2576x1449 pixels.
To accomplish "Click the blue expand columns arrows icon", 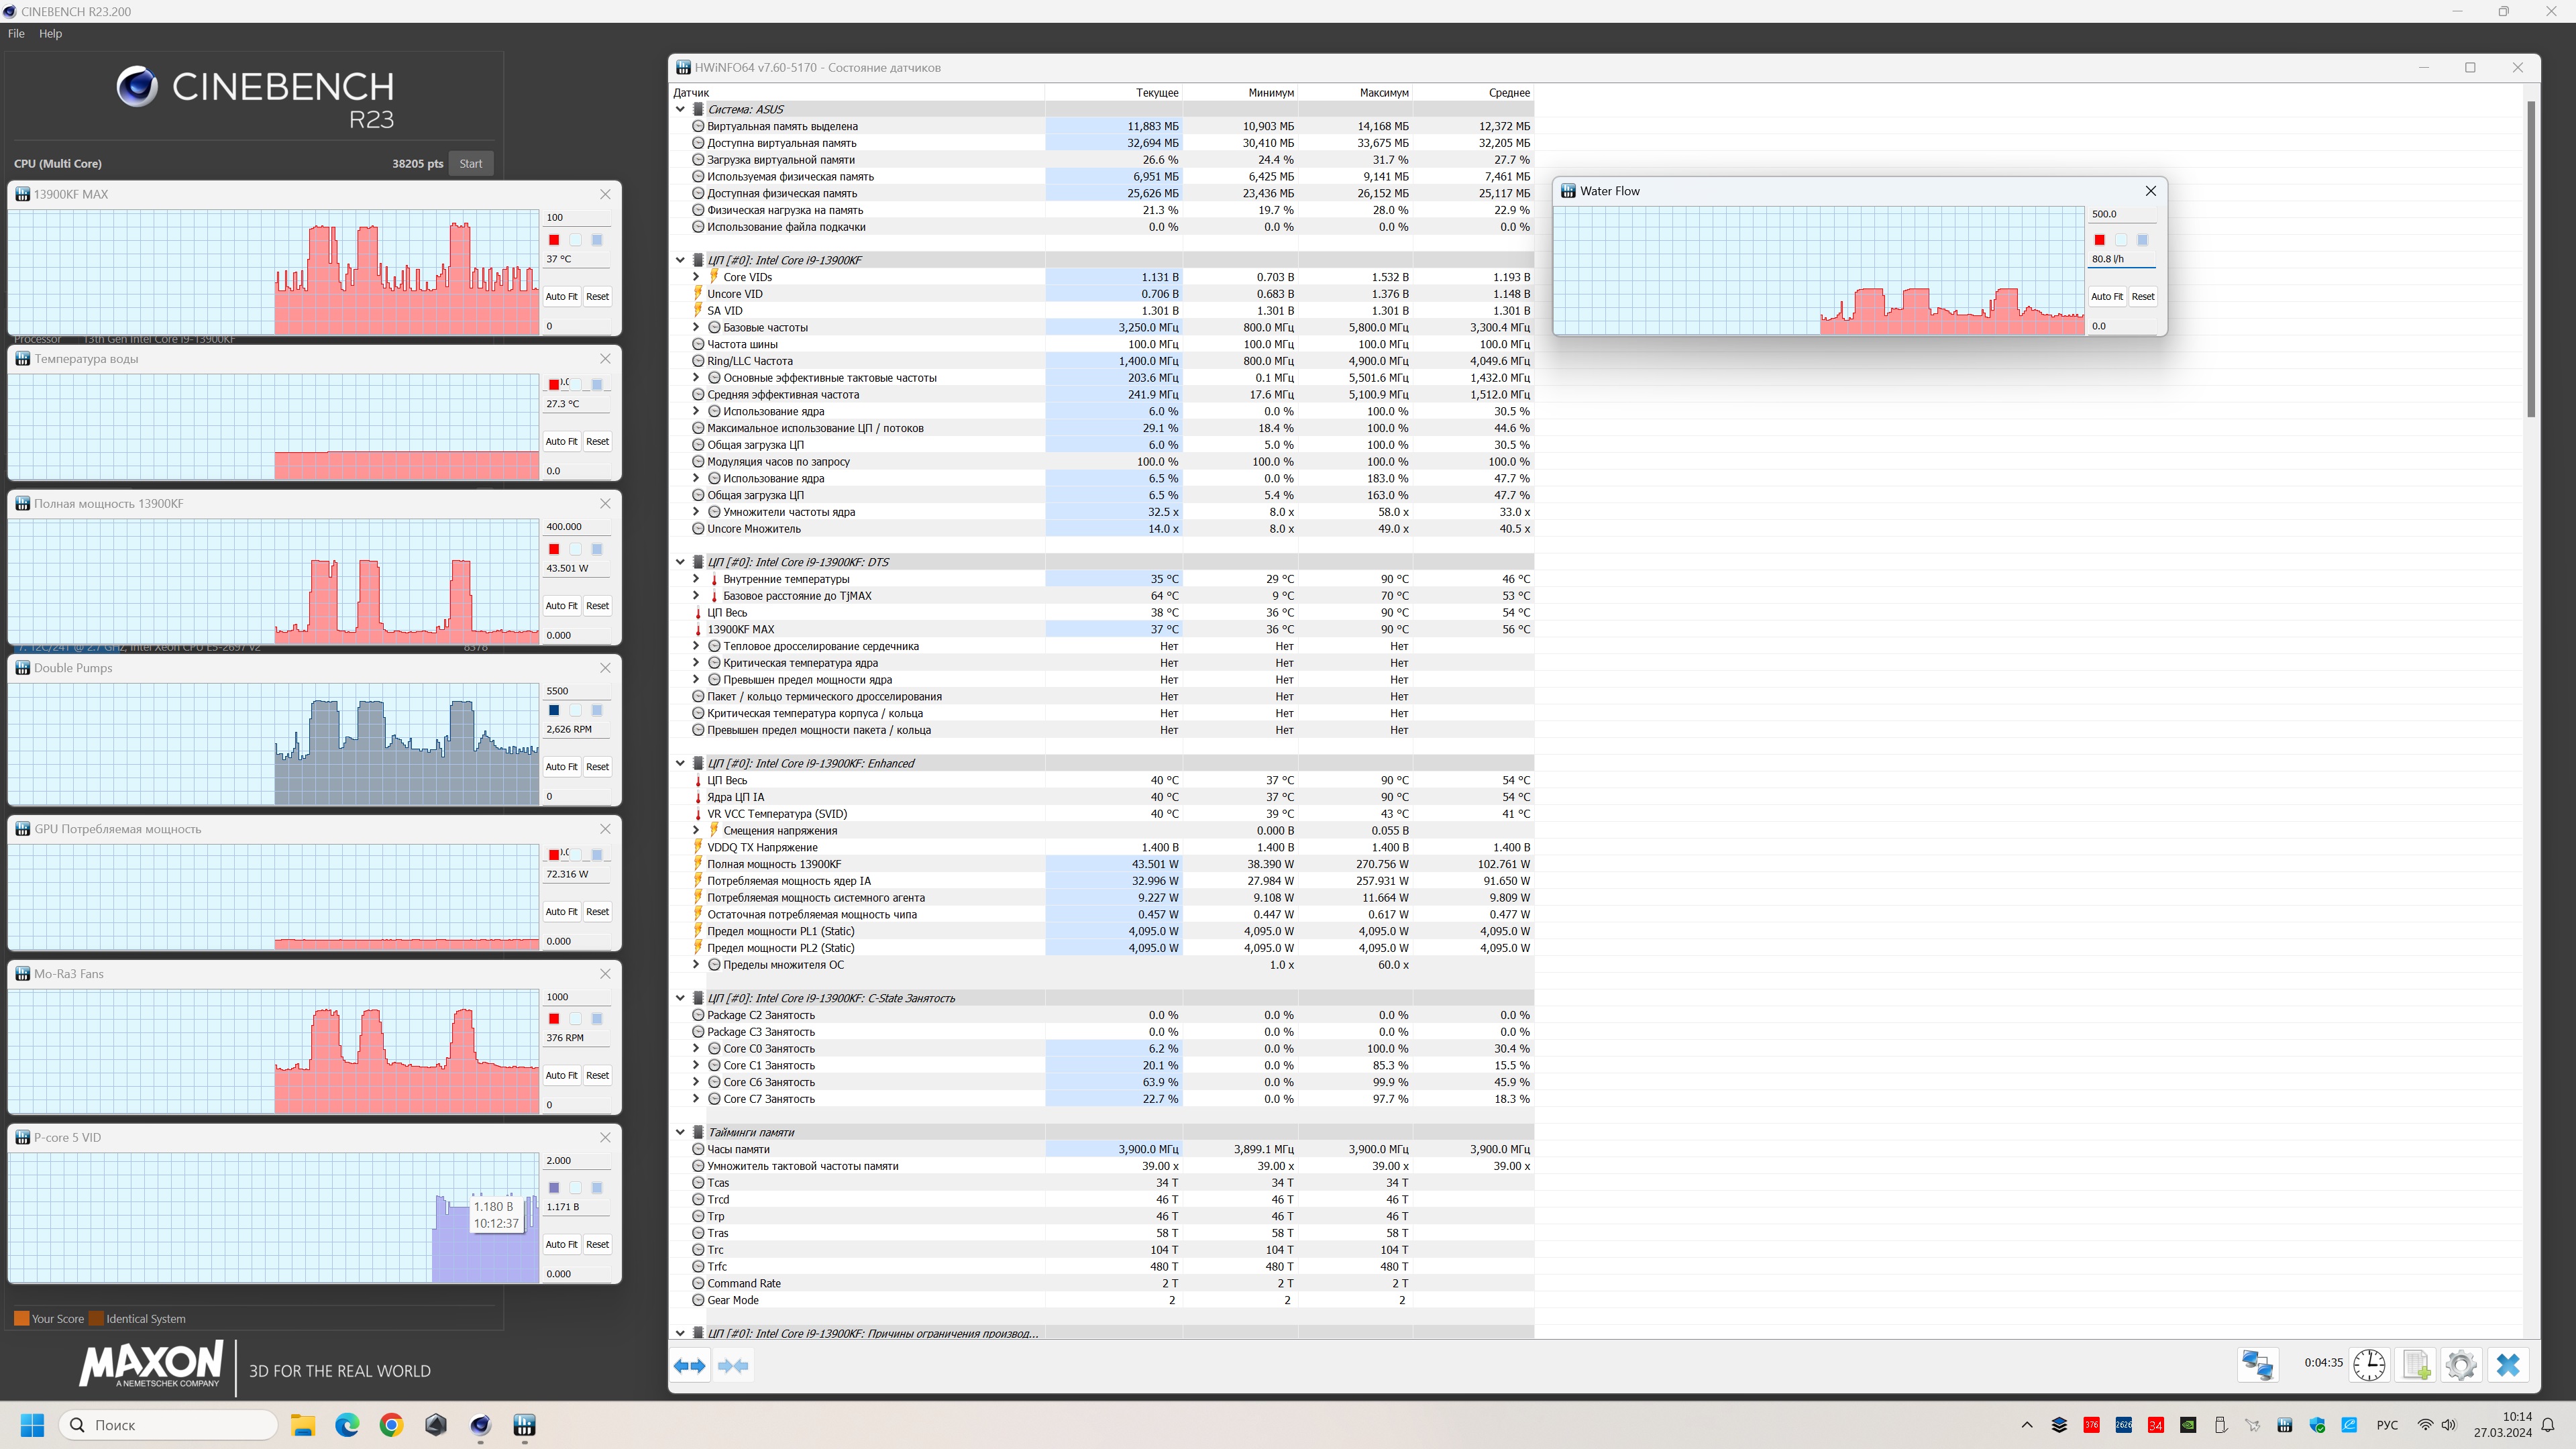I will pos(689,1366).
